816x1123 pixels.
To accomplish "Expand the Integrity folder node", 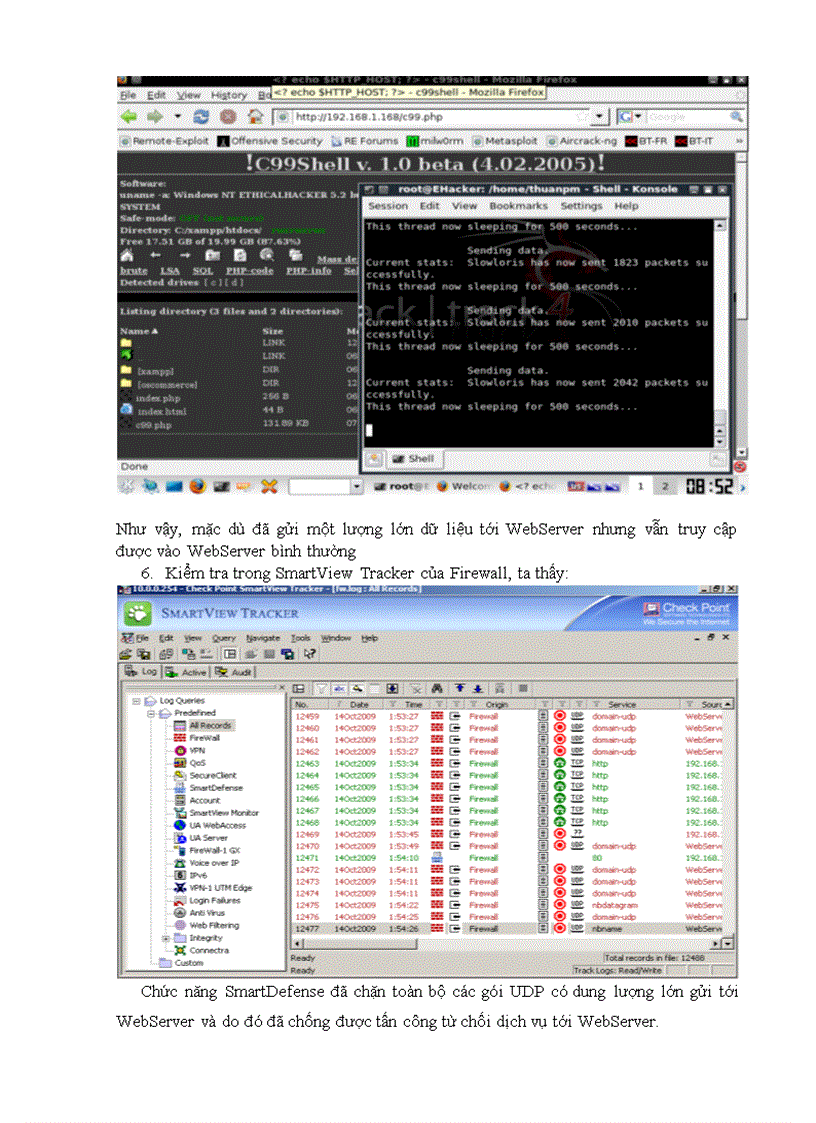I will point(166,938).
